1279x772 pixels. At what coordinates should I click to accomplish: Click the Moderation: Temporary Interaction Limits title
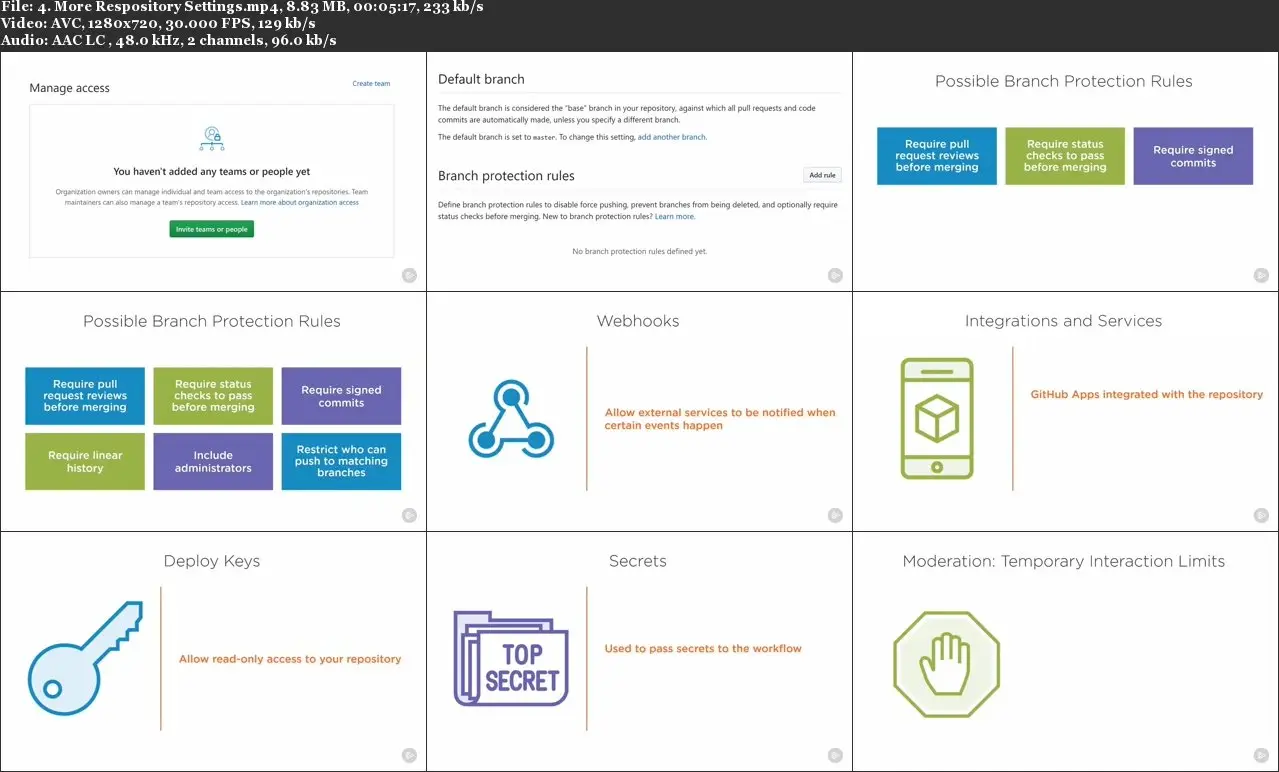[x=1064, y=561]
